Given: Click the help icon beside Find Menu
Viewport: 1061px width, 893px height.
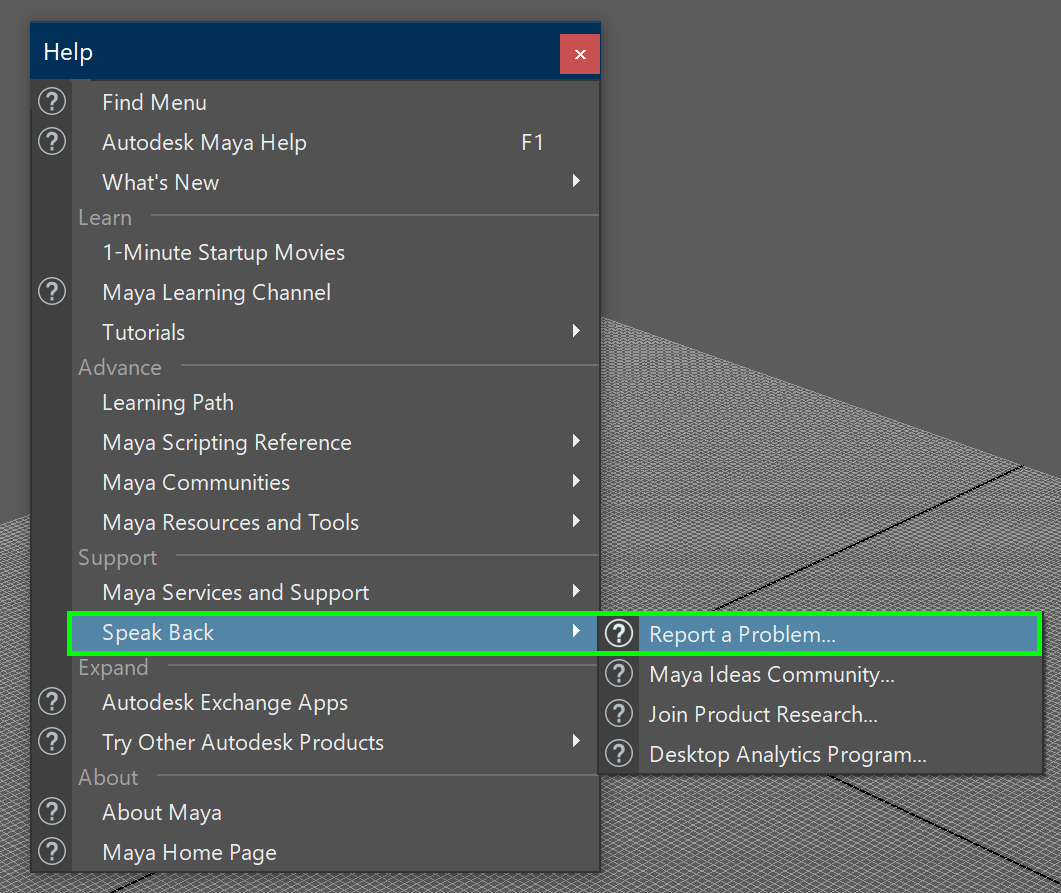Looking at the screenshot, I should pyautogui.click(x=52, y=101).
